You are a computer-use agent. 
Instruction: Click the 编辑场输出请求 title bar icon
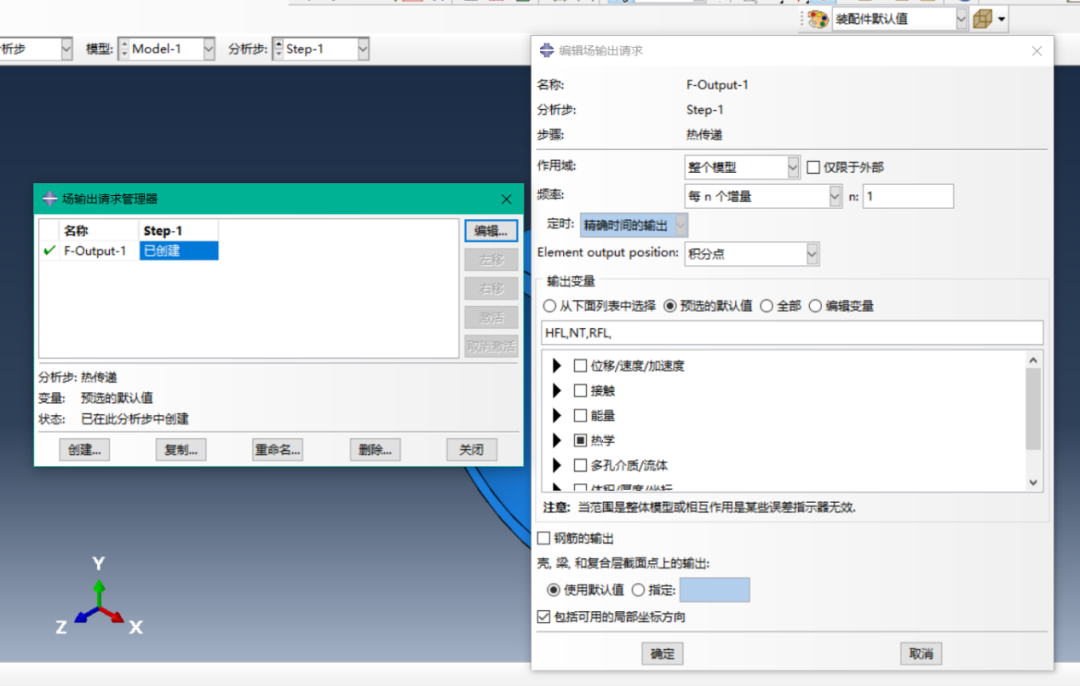click(546, 50)
